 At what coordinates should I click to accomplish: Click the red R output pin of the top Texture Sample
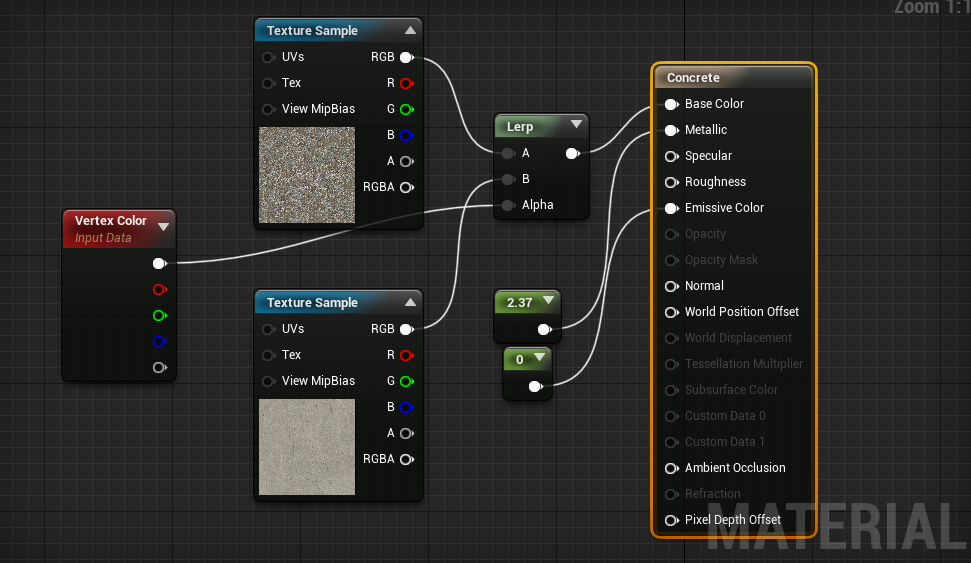407,83
